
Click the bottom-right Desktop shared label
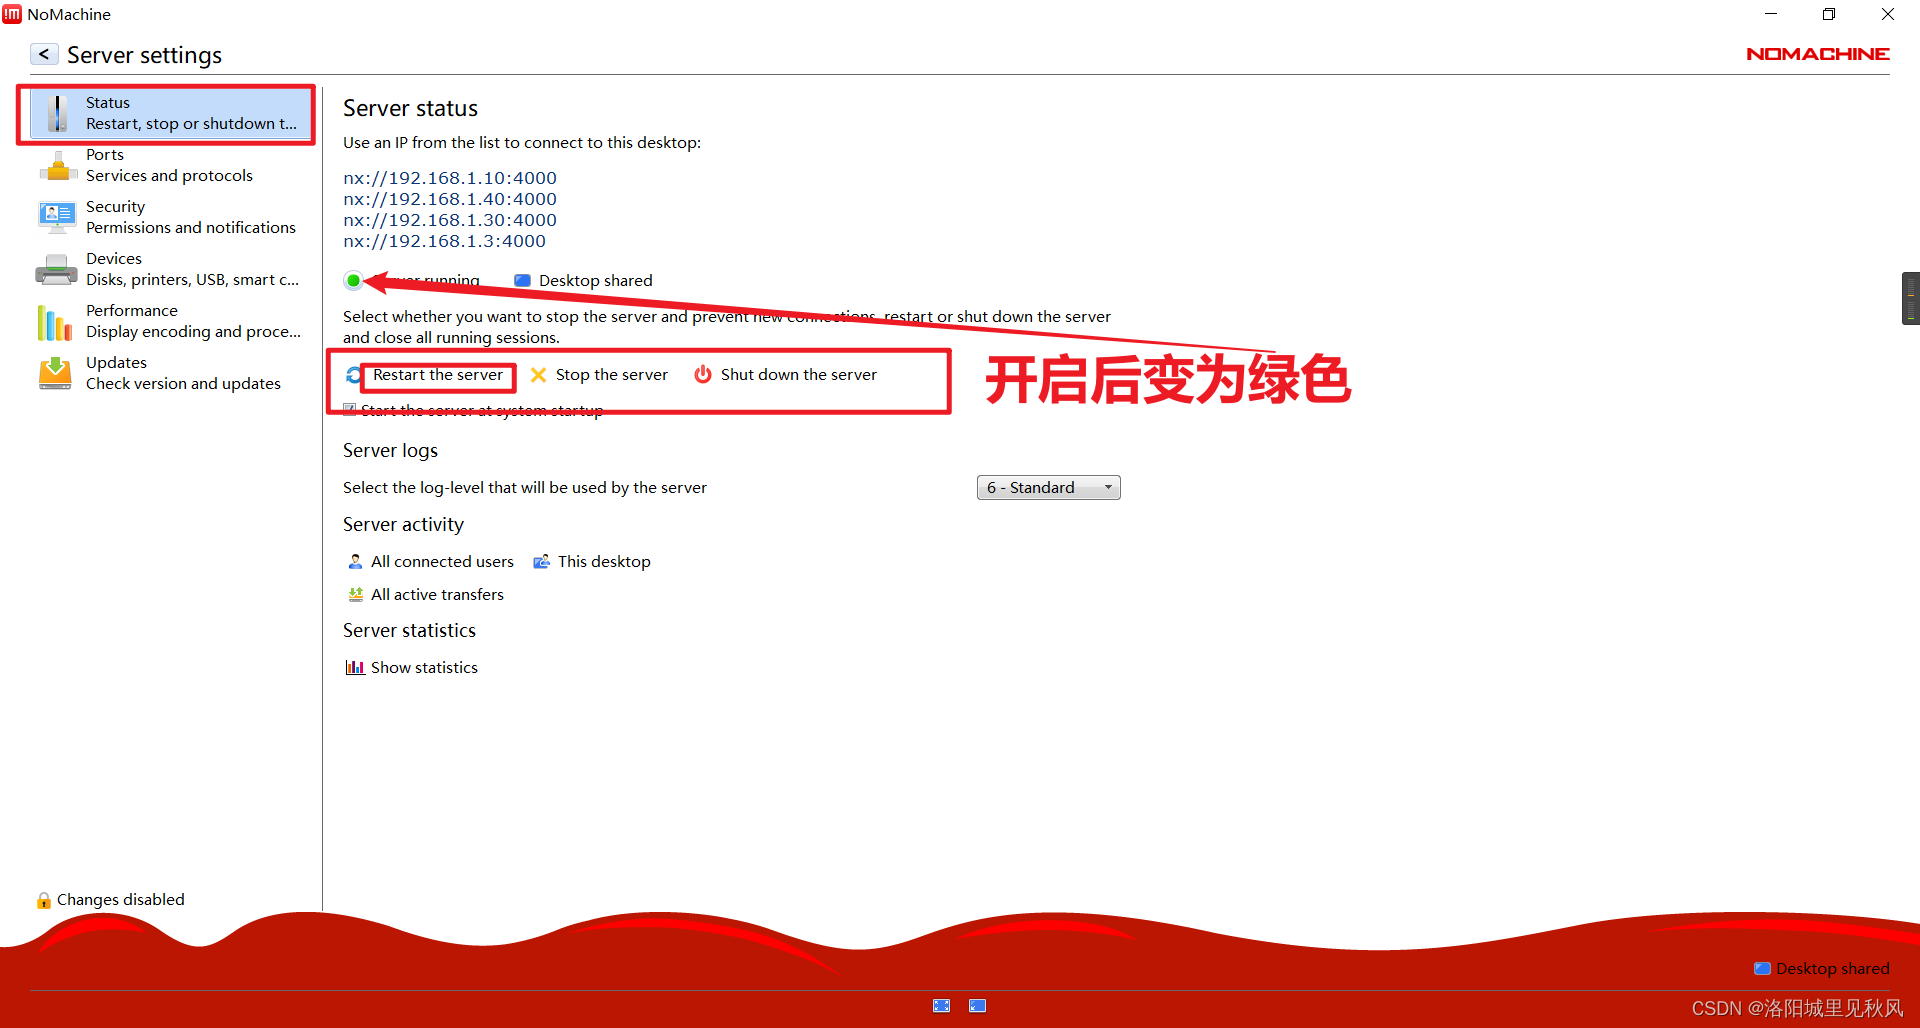(1832, 969)
